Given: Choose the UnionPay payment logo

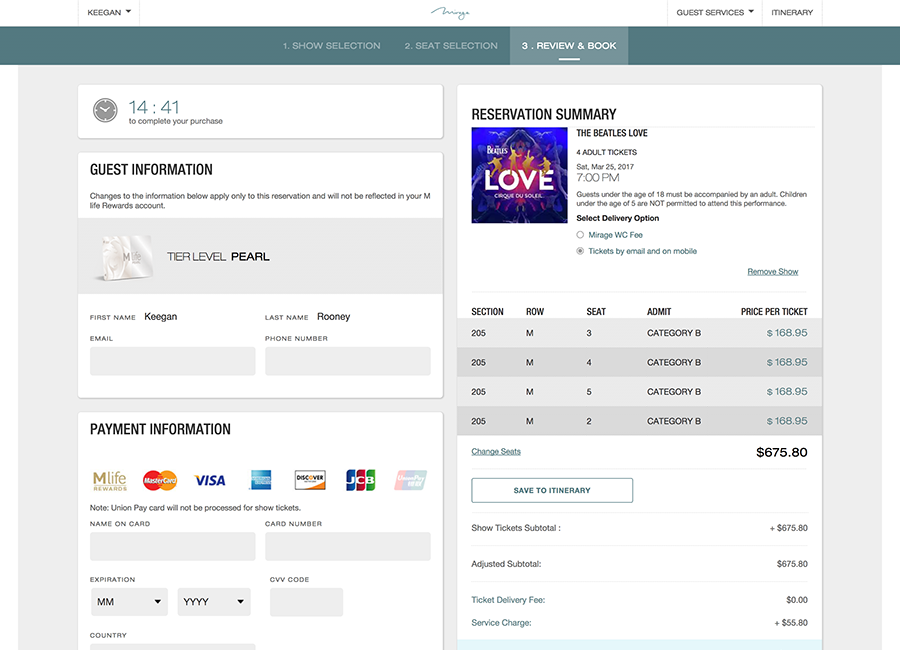Looking at the screenshot, I should tap(410, 479).
